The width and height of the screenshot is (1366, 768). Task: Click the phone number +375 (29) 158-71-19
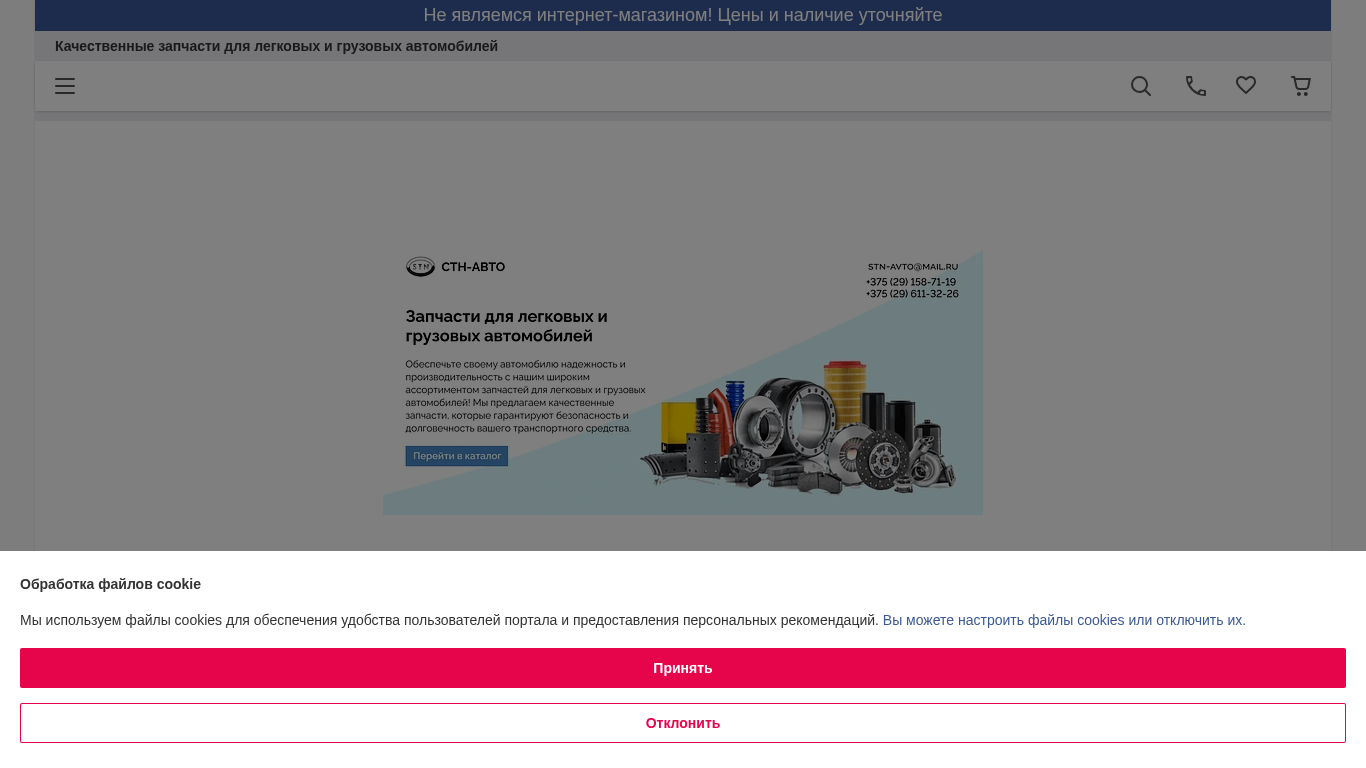(911, 282)
